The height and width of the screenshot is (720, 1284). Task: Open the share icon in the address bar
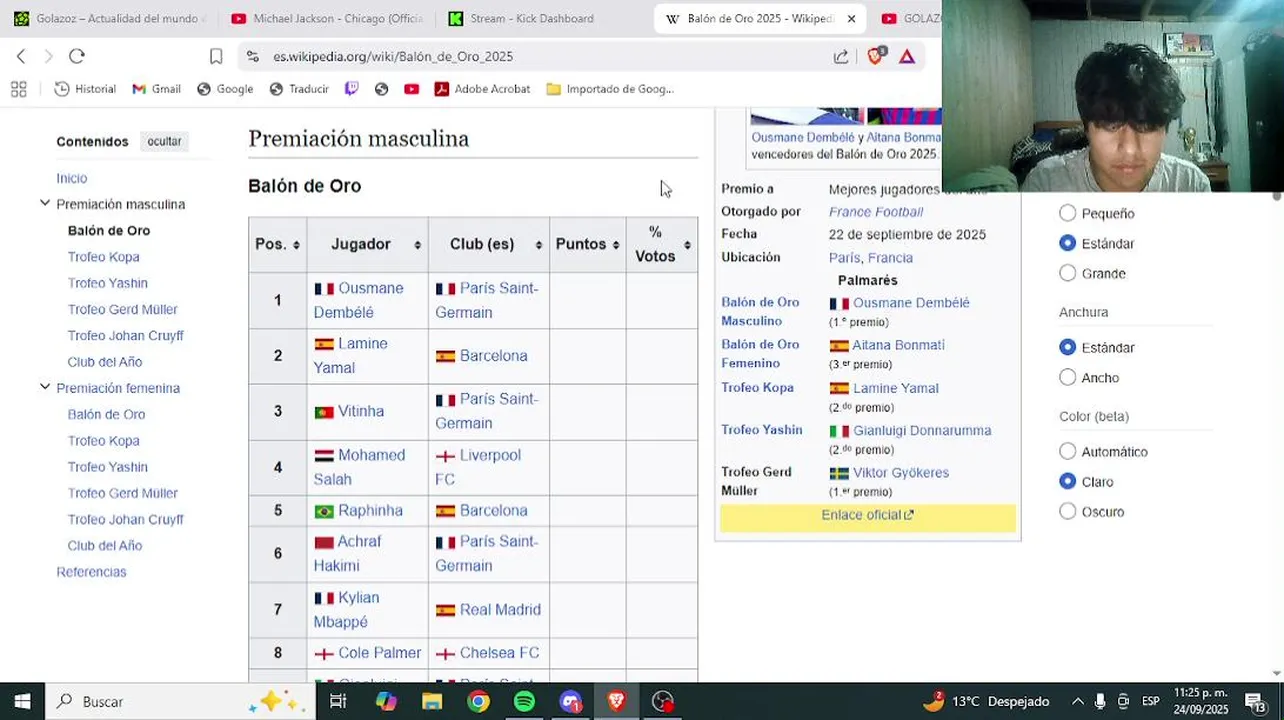pos(841,57)
